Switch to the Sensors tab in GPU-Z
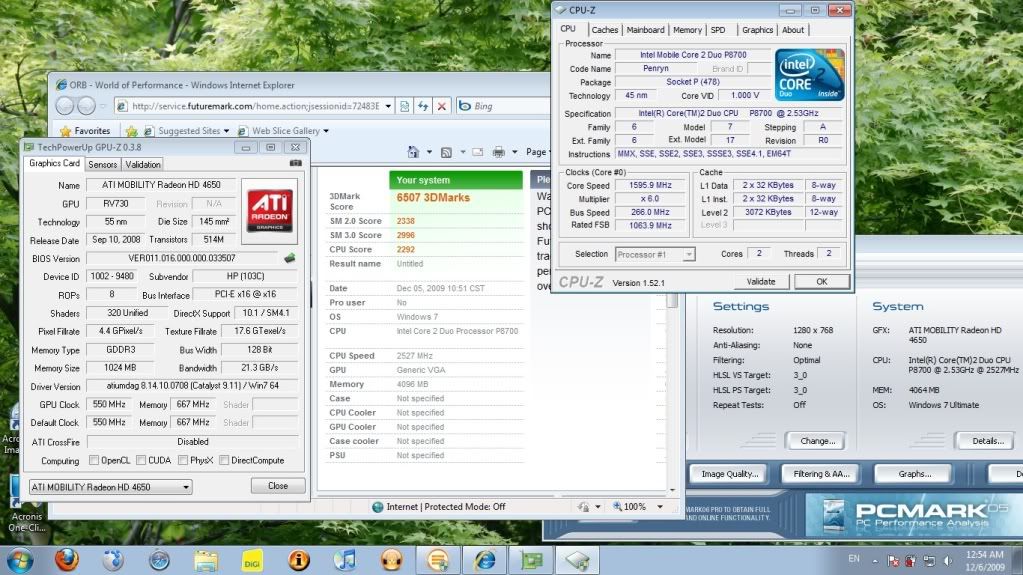This screenshot has width=1023, height=575. [x=103, y=164]
